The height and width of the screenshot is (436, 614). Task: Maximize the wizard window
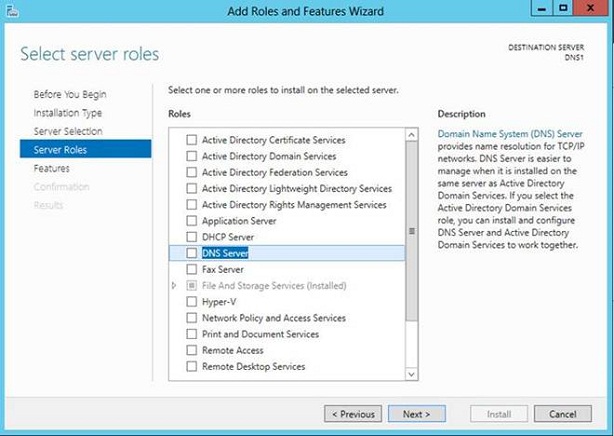563,8
